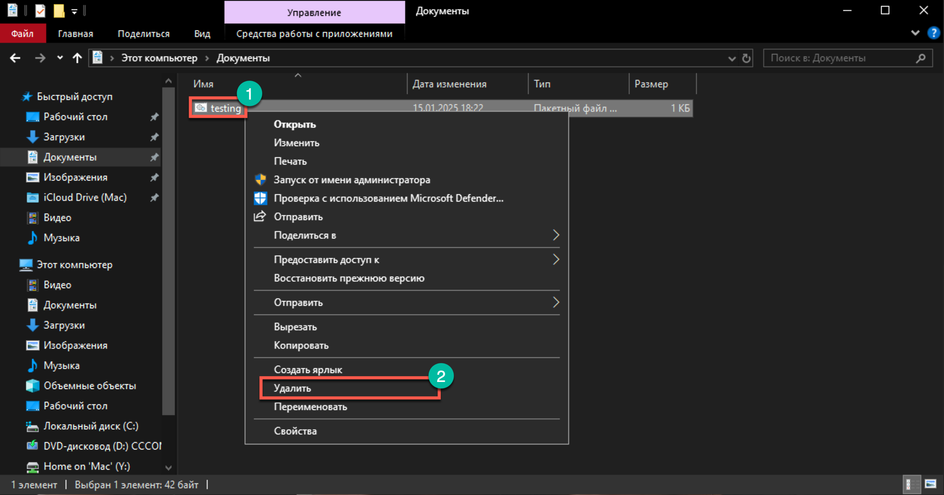Open the Customize Quick Access Toolbar dropdown

[x=74, y=11]
